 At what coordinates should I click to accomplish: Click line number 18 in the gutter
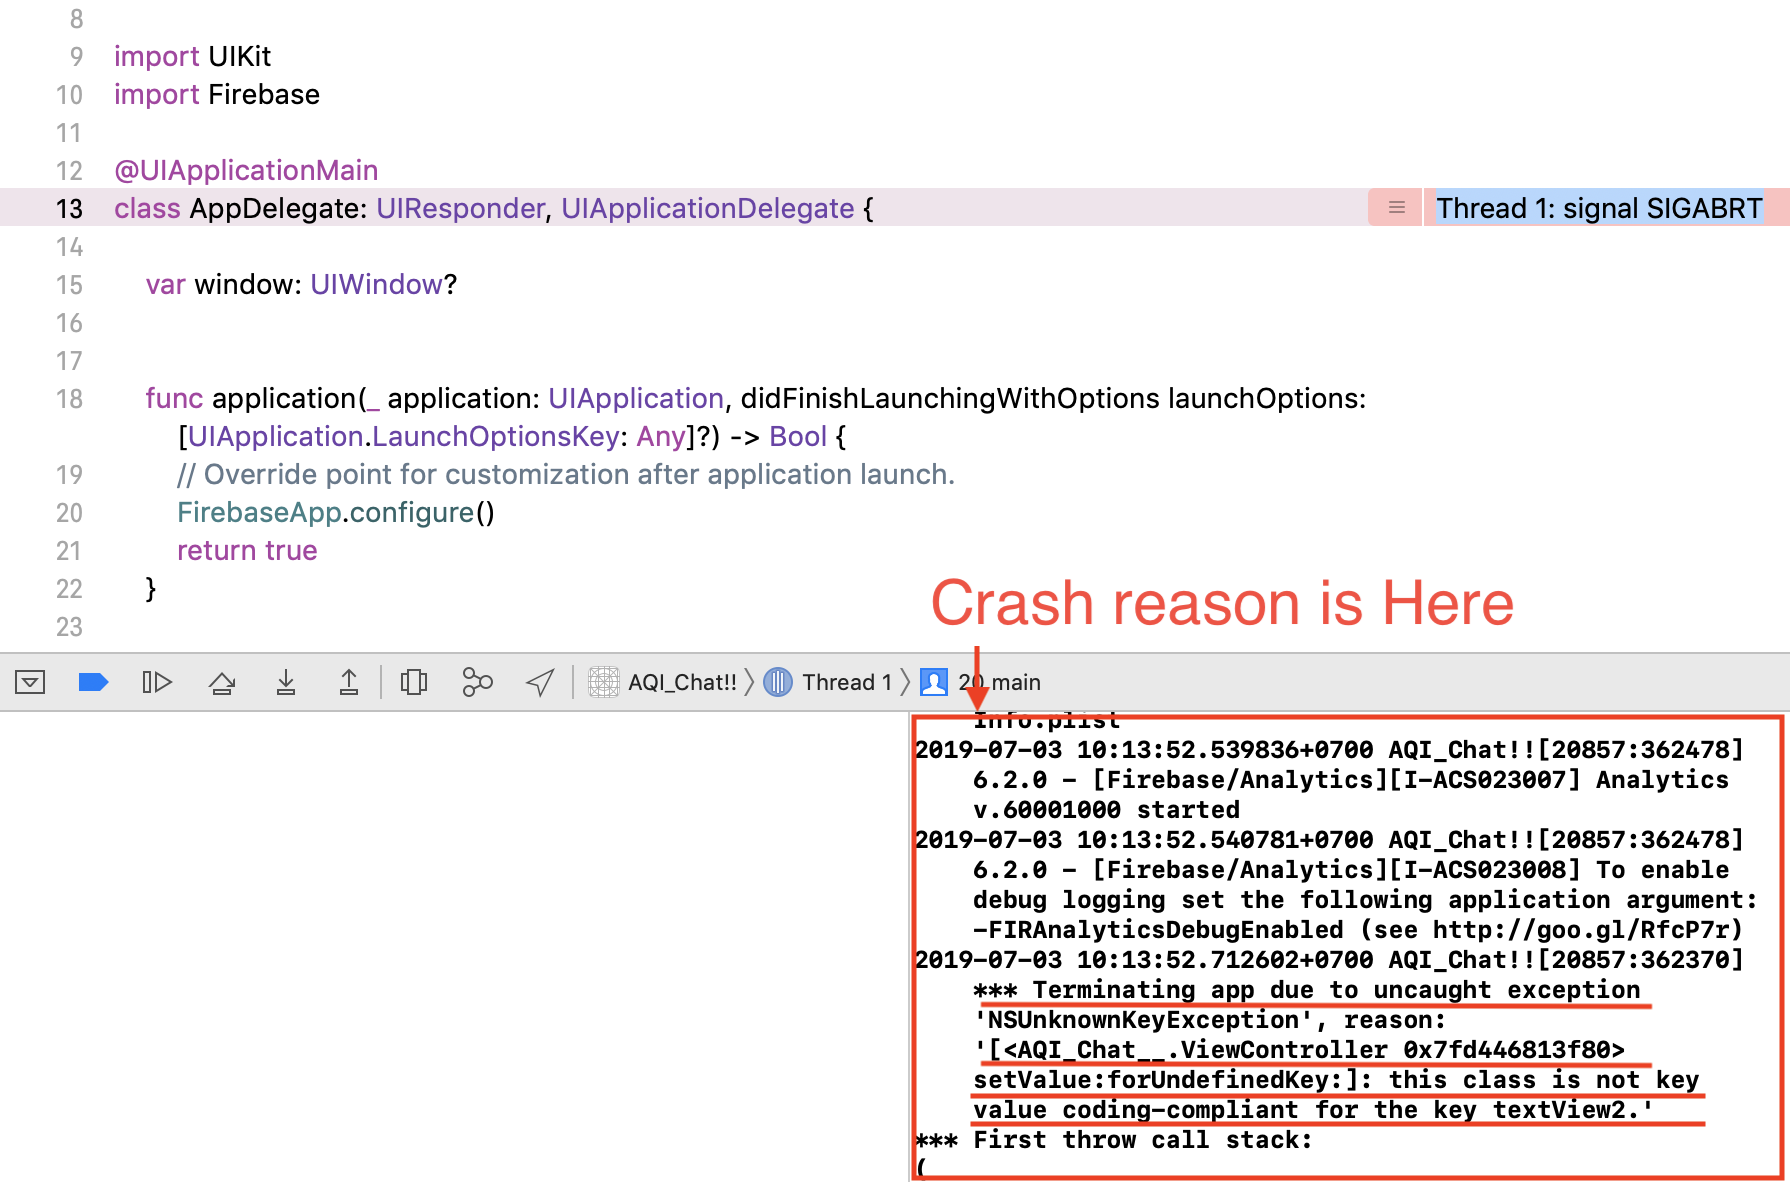click(x=69, y=399)
